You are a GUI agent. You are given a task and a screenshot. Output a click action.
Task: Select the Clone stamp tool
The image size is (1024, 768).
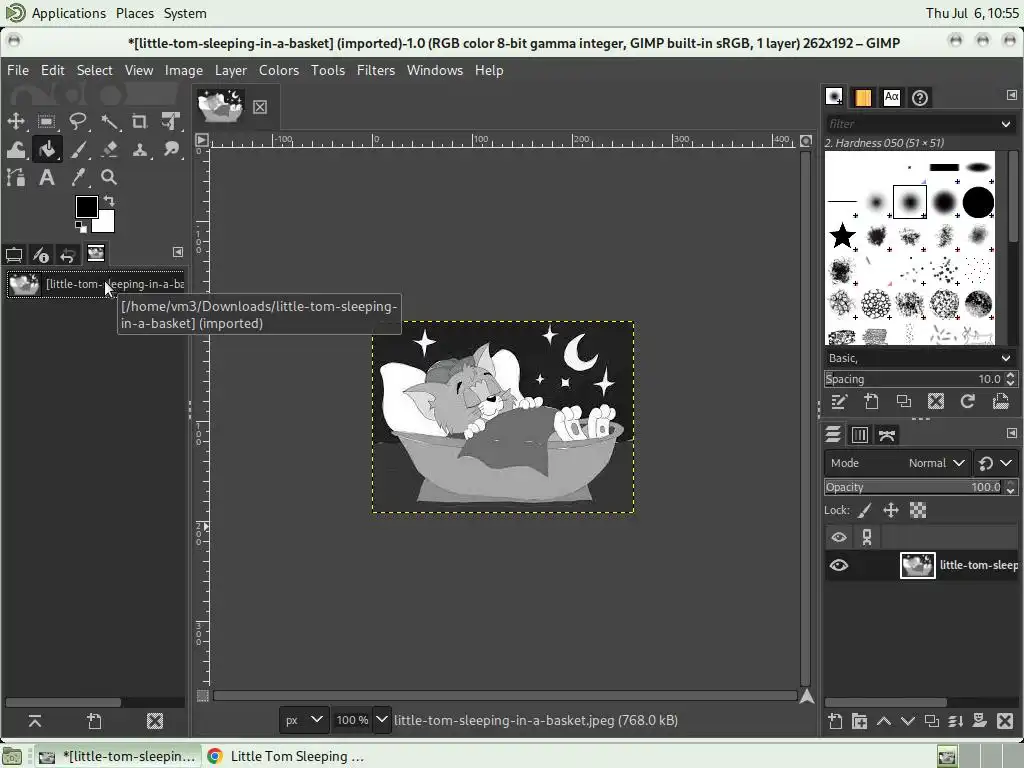click(x=140, y=150)
